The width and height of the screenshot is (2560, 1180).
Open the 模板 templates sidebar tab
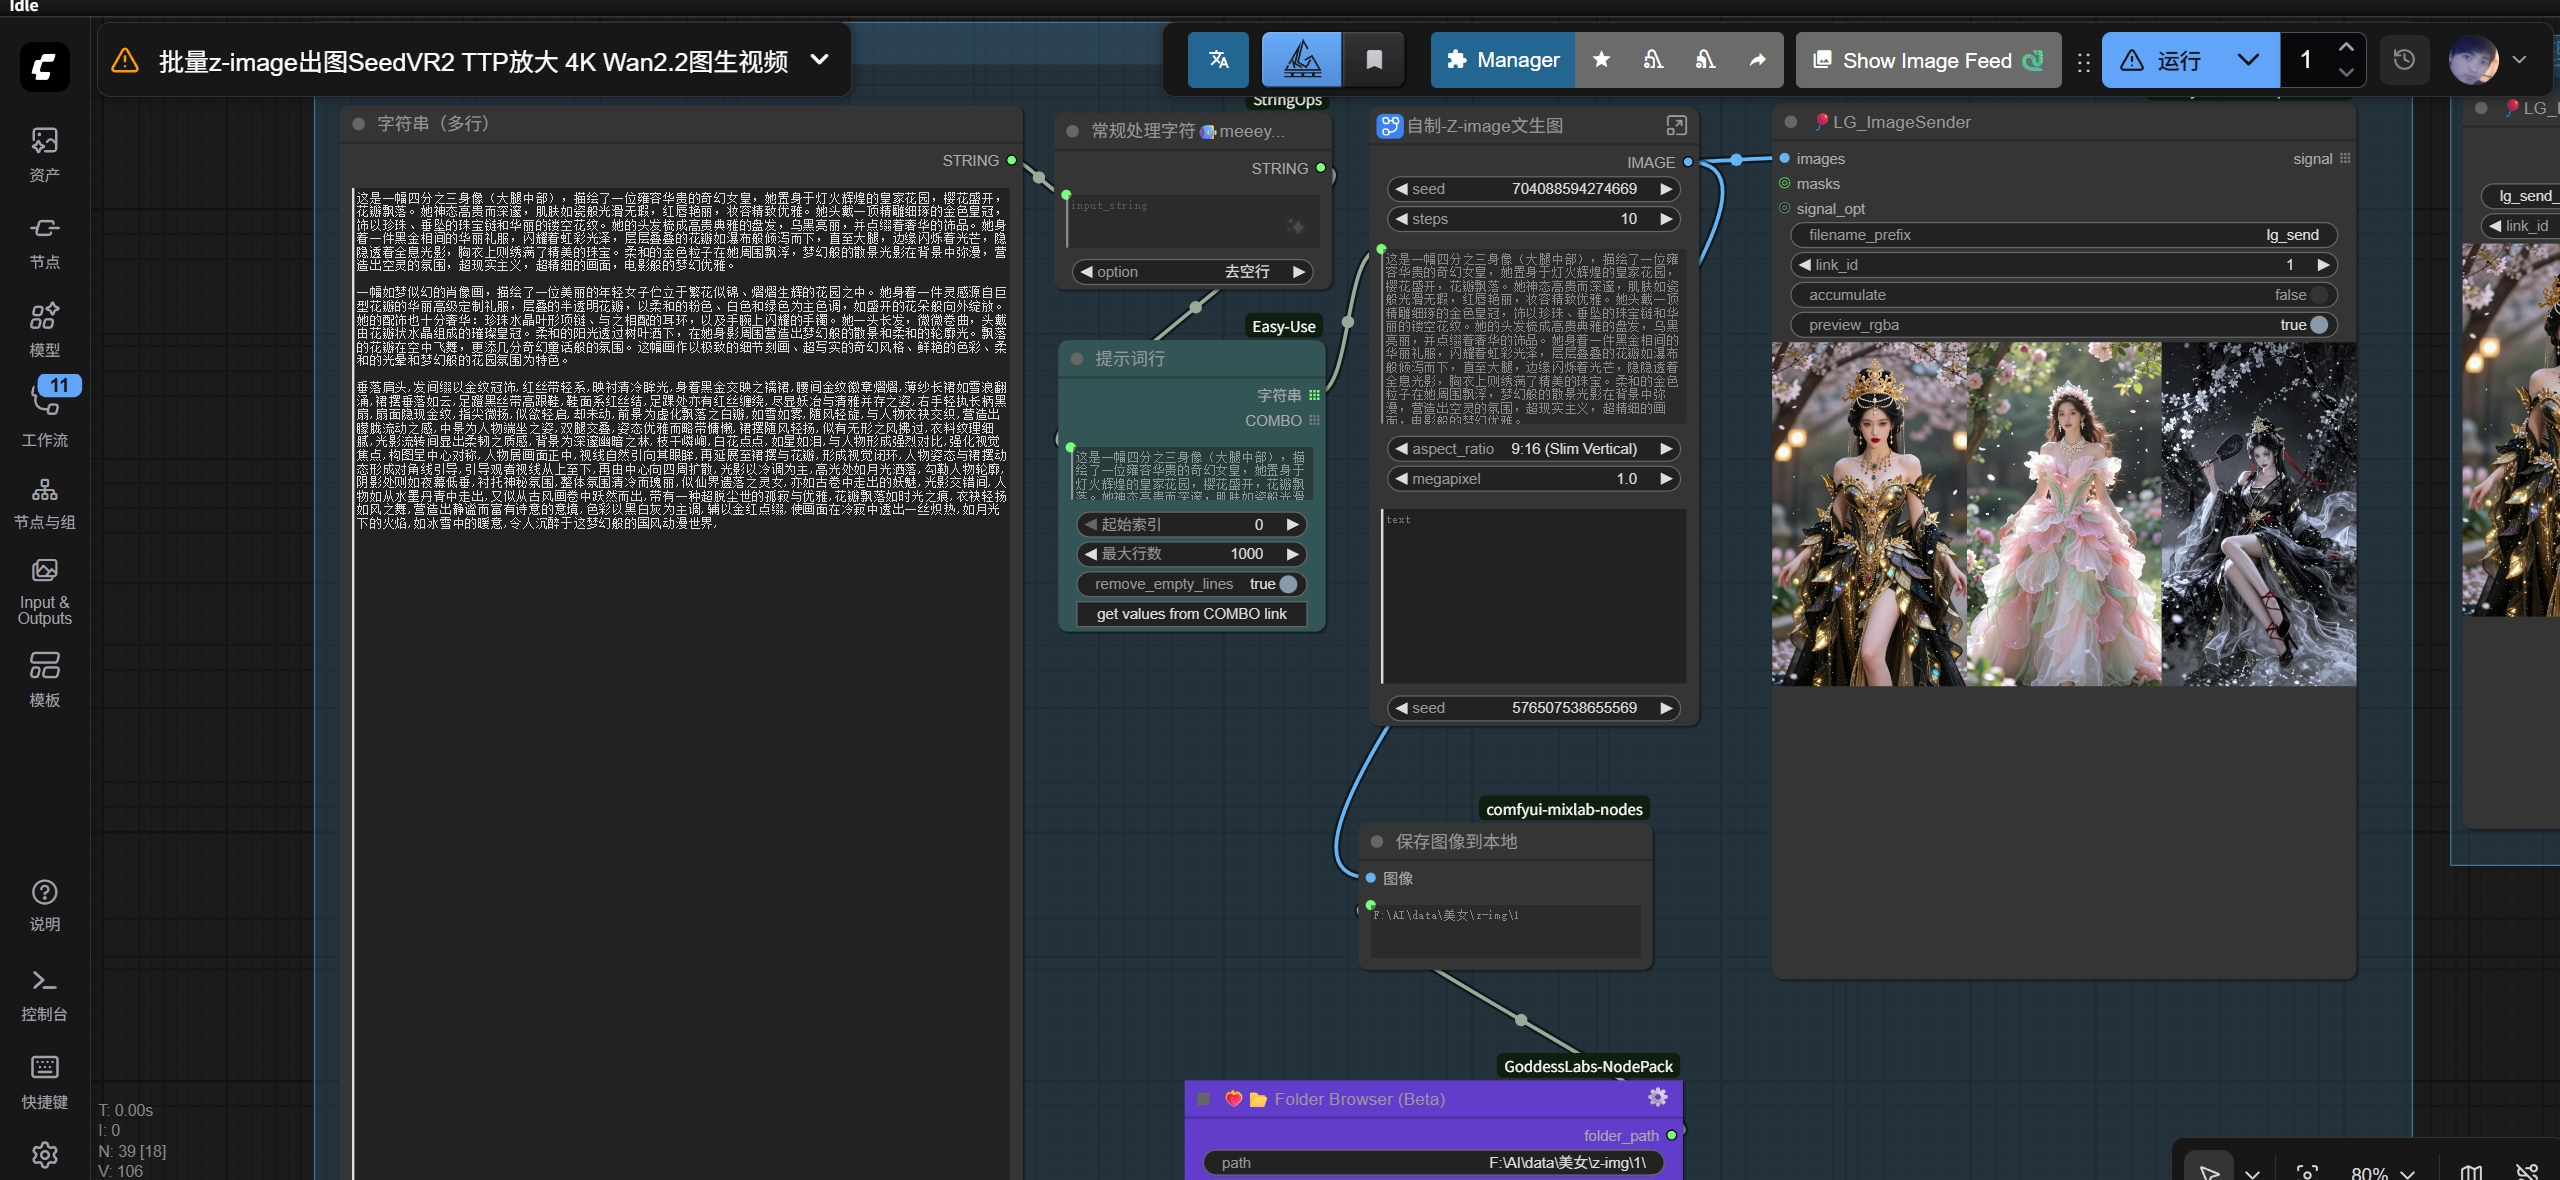45,678
